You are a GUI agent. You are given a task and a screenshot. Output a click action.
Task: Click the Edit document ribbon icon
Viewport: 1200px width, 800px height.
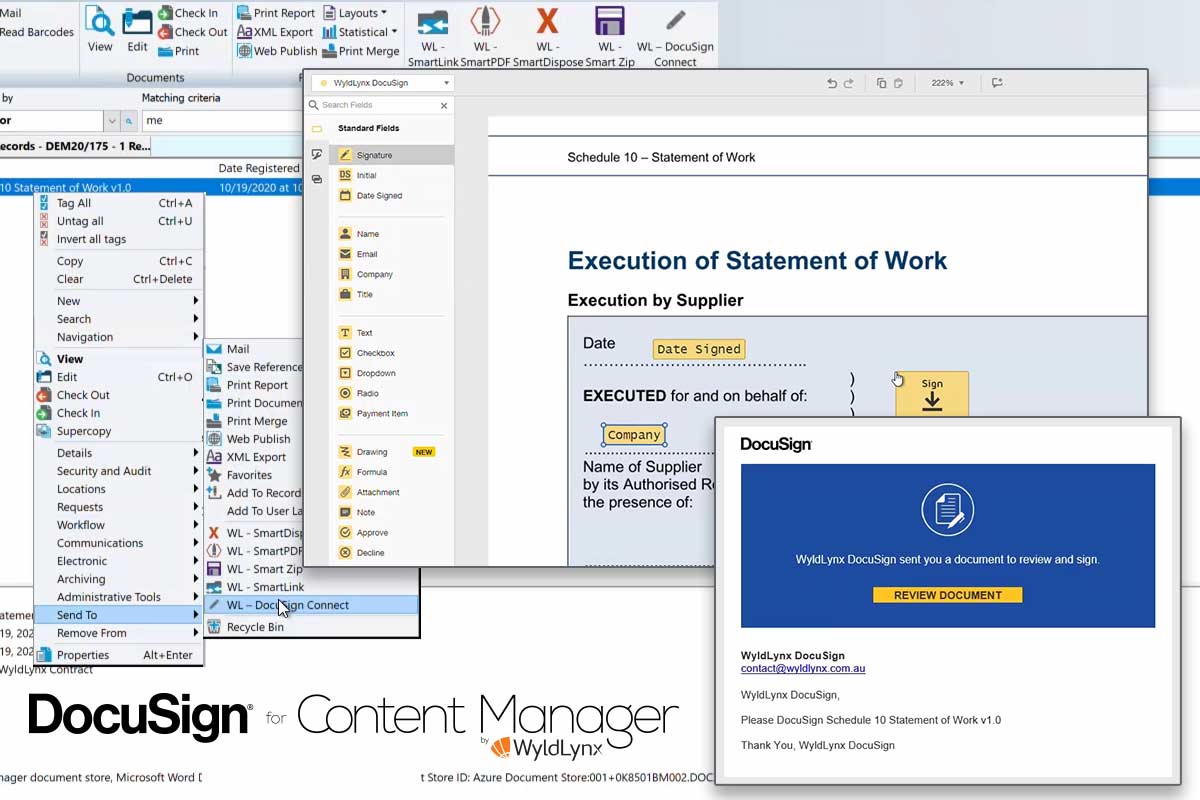pos(137,28)
